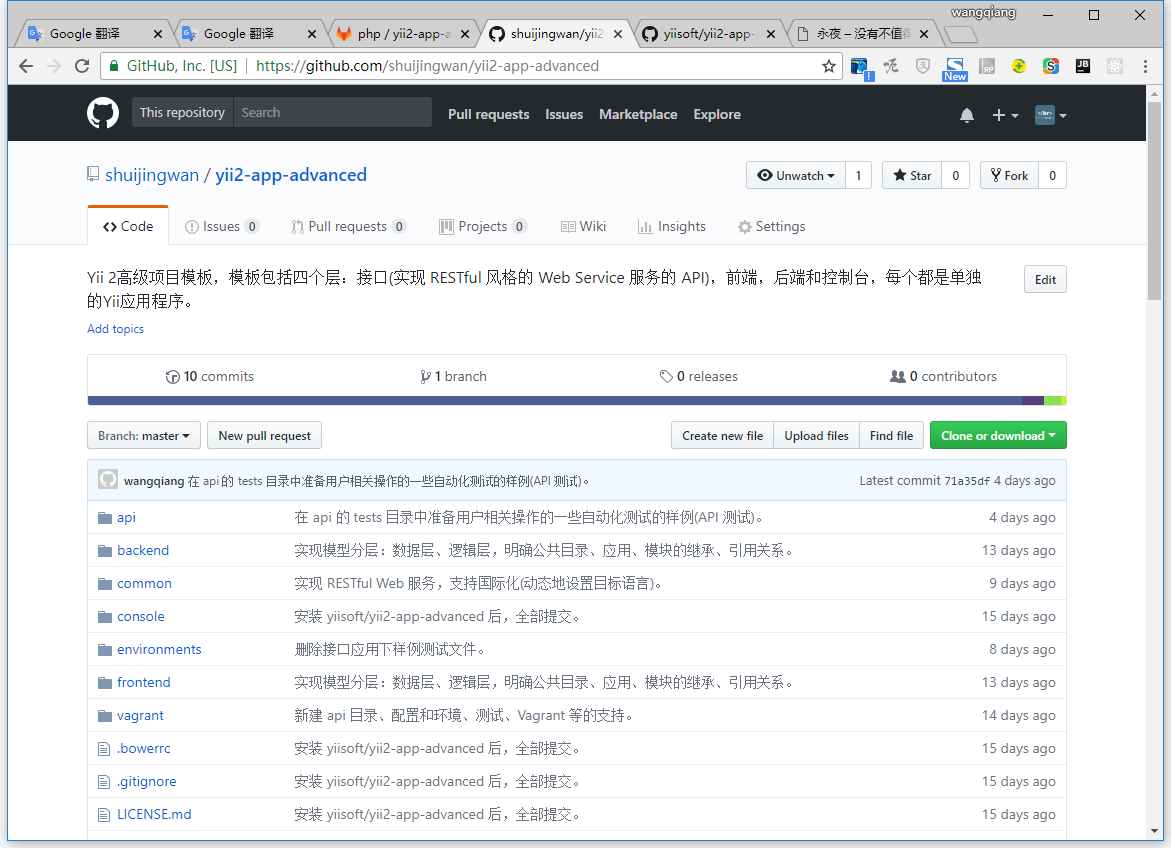The width and height of the screenshot is (1171, 848).
Task: Switch to the Issues tab
Action: click(221, 226)
